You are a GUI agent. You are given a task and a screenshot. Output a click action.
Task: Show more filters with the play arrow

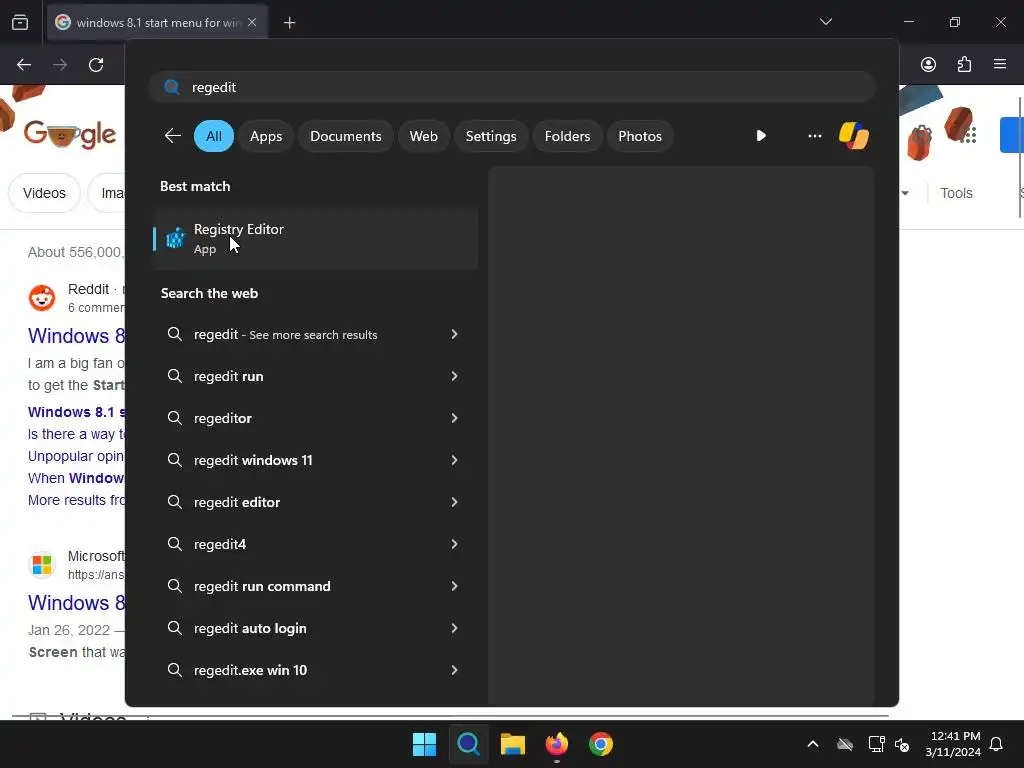click(761, 136)
